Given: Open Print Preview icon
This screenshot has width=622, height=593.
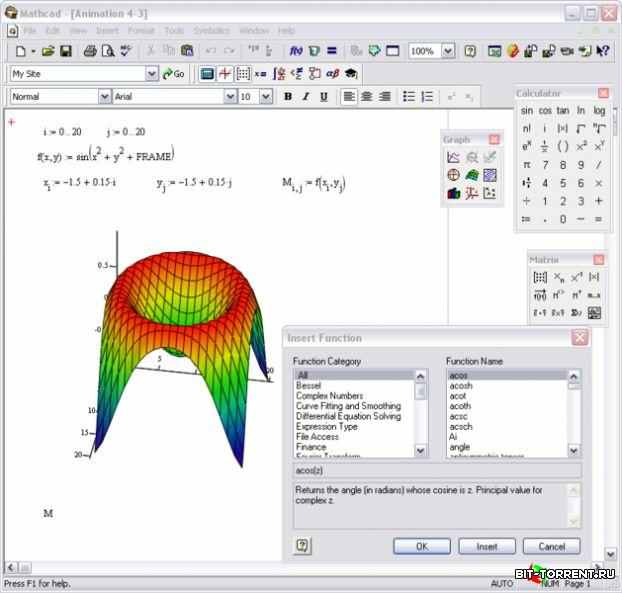Looking at the screenshot, I should [108, 51].
